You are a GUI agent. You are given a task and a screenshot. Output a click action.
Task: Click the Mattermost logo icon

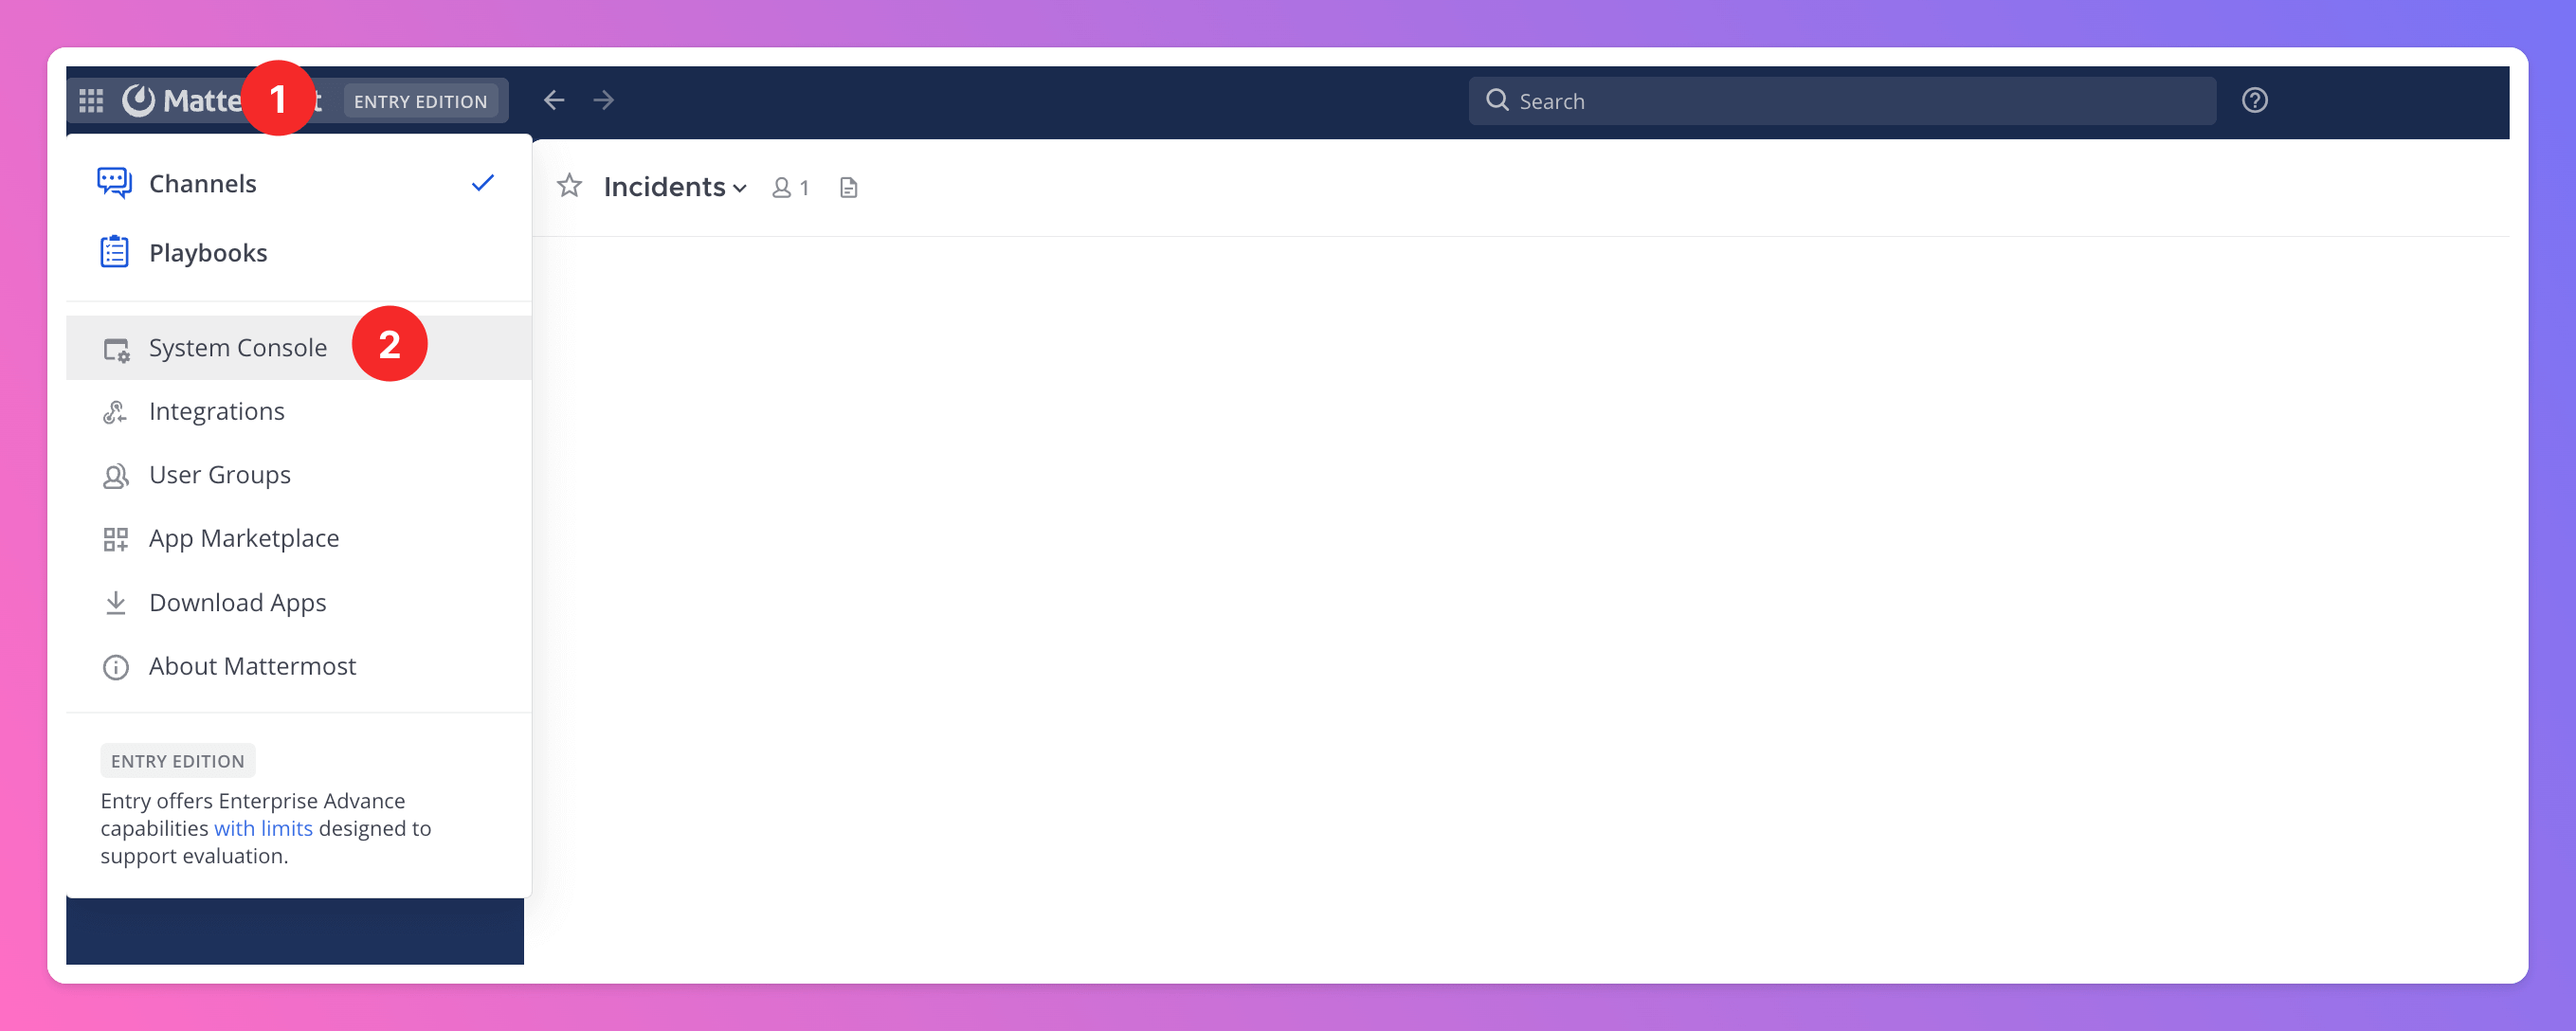(x=139, y=100)
